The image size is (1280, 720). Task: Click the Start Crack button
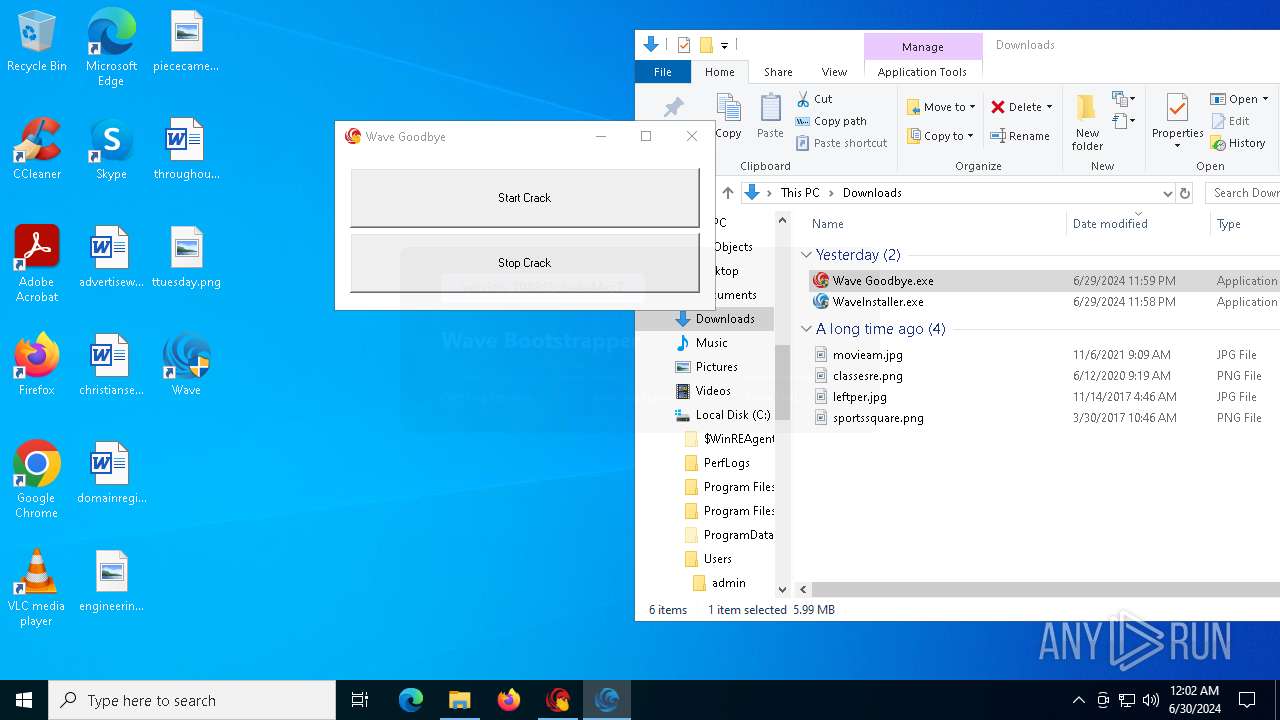524,198
